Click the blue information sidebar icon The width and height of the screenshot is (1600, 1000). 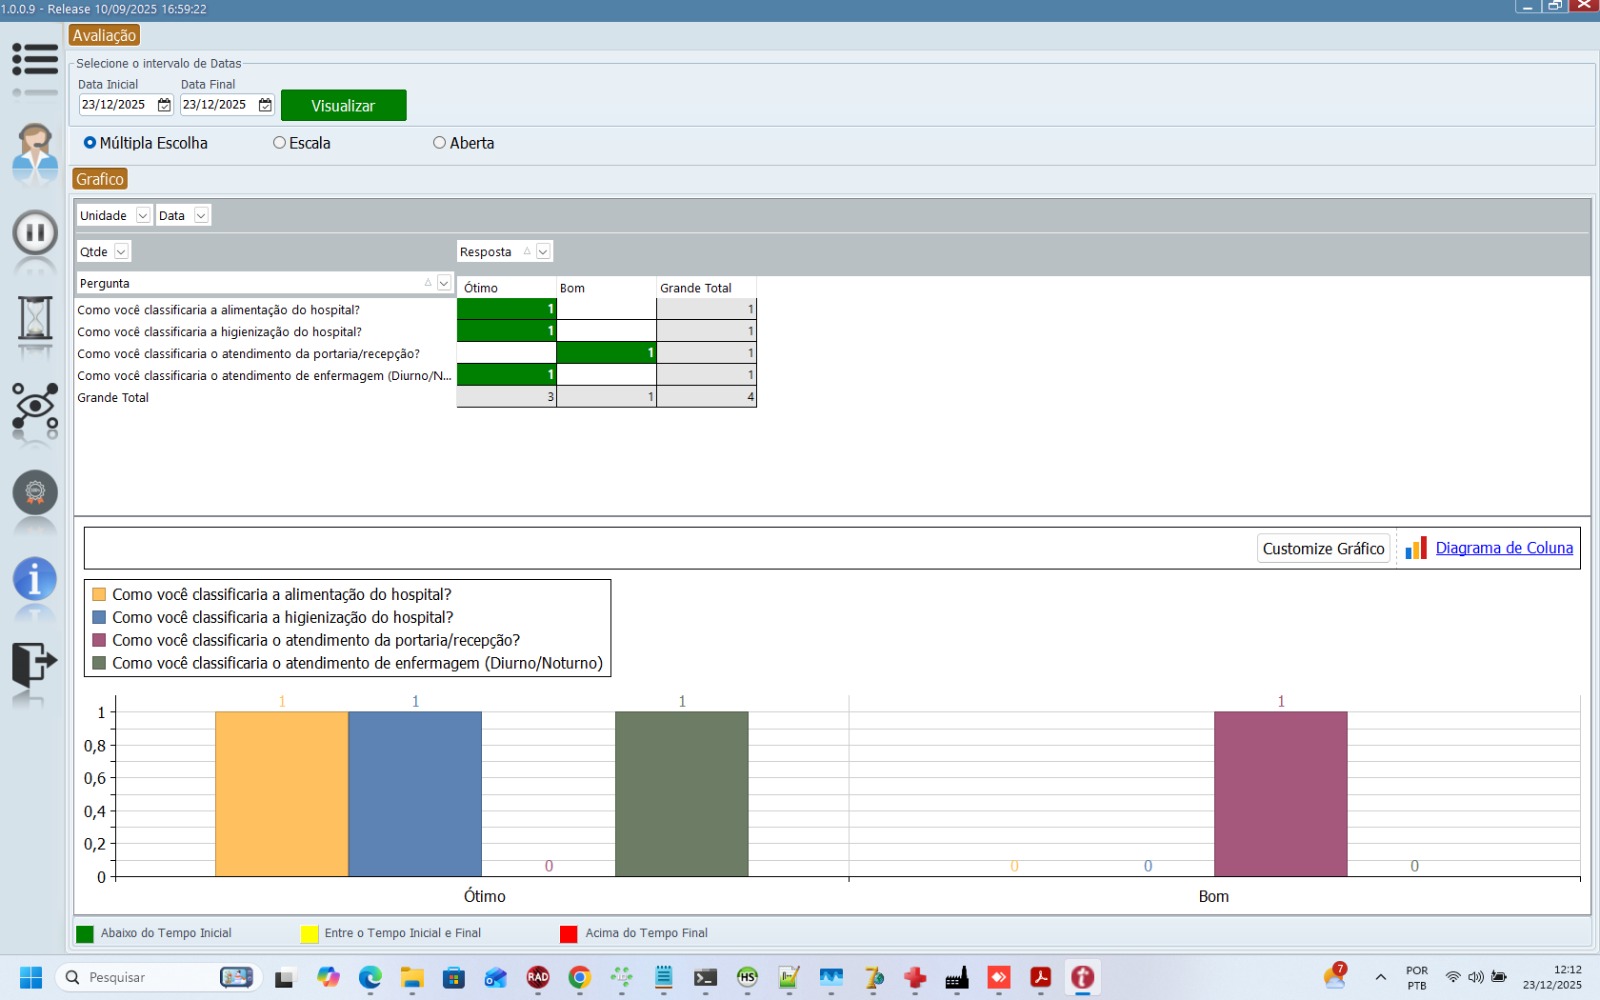point(35,579)
